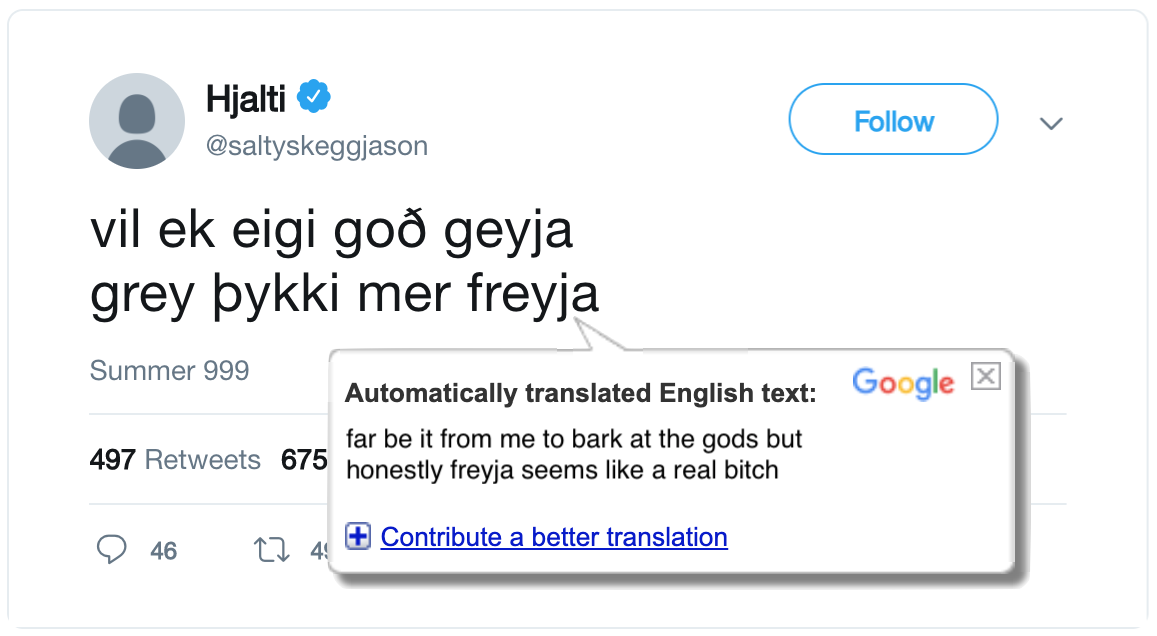Screen dimensions: 1157x636
Task: Open Contribute a better translation link
Action: point(554,537)
